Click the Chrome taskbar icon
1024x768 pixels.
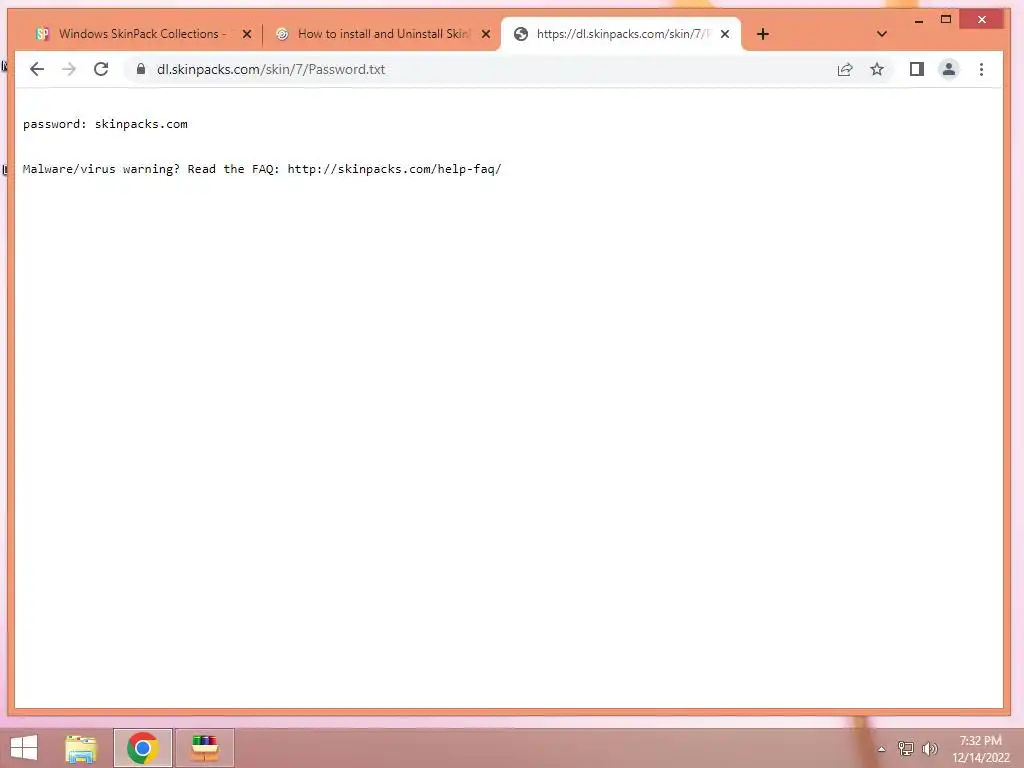coord(142,748)
